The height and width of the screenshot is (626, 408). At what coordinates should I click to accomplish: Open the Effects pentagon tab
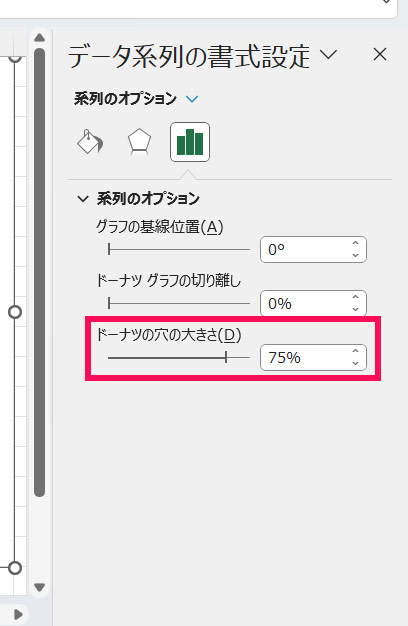pyautogui.click(x=139, y=142)
